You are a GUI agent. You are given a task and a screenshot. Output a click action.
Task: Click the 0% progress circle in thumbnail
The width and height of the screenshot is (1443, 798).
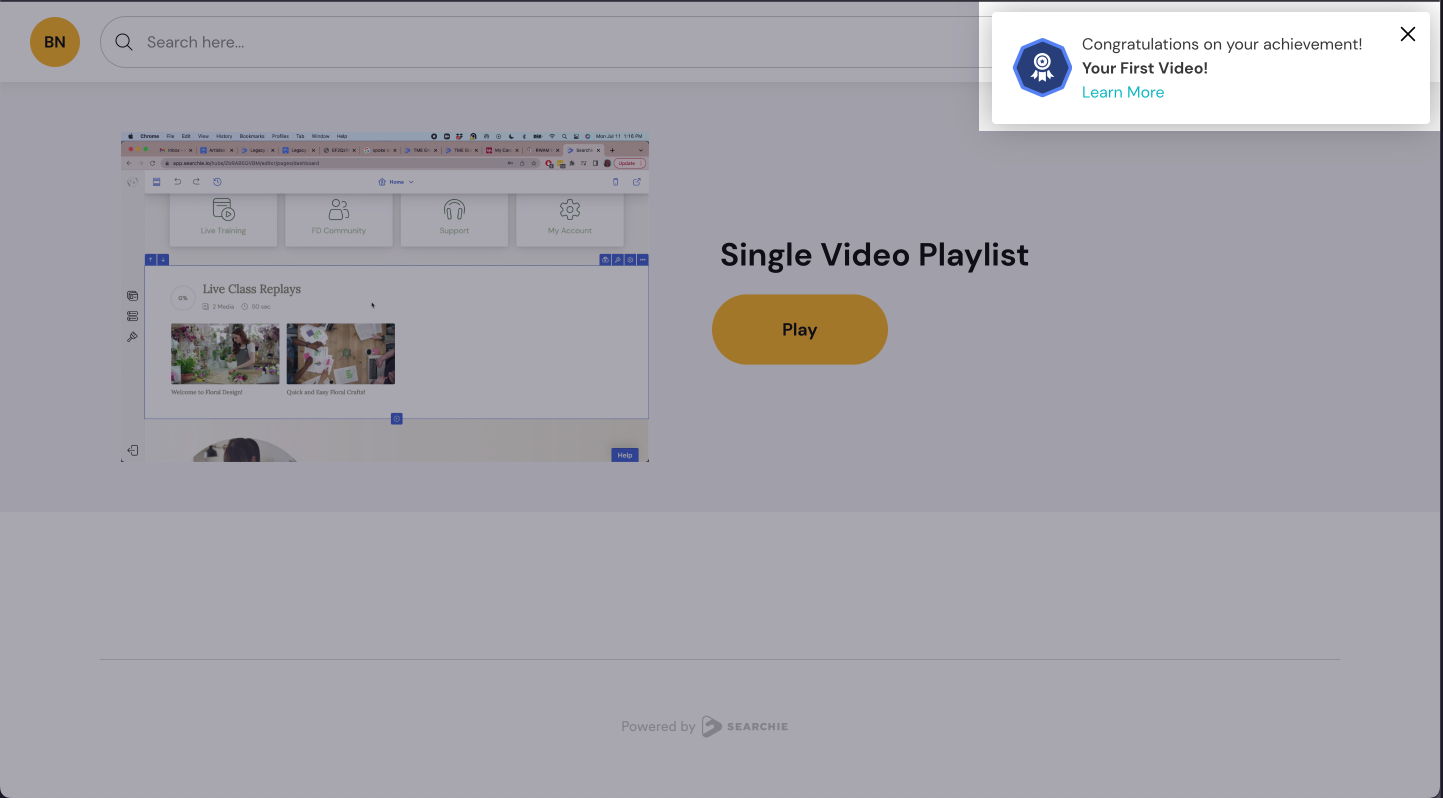tap(182, 298)
